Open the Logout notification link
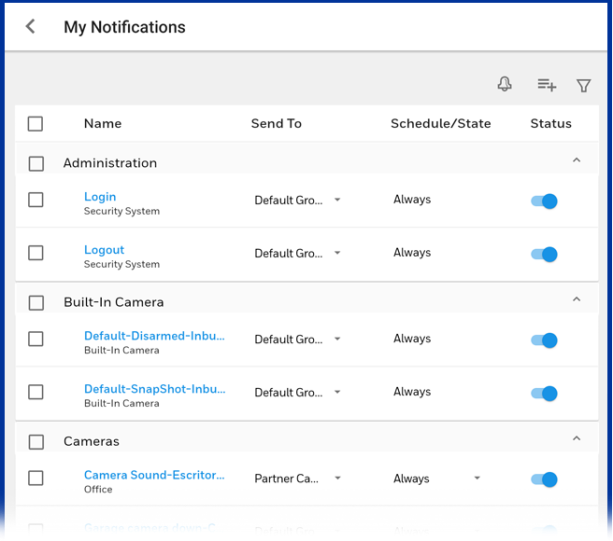The width and height of the screenshot is (613, 541). click(104, 250)
